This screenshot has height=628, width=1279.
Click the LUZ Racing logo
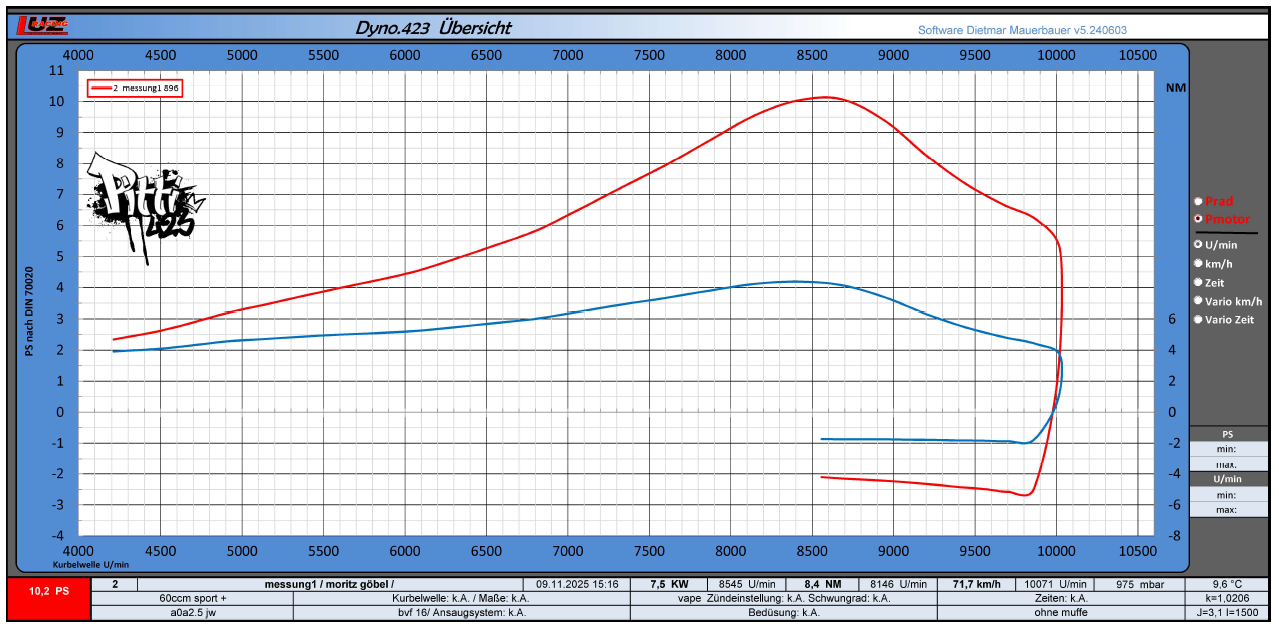click(x=42, y=27)
